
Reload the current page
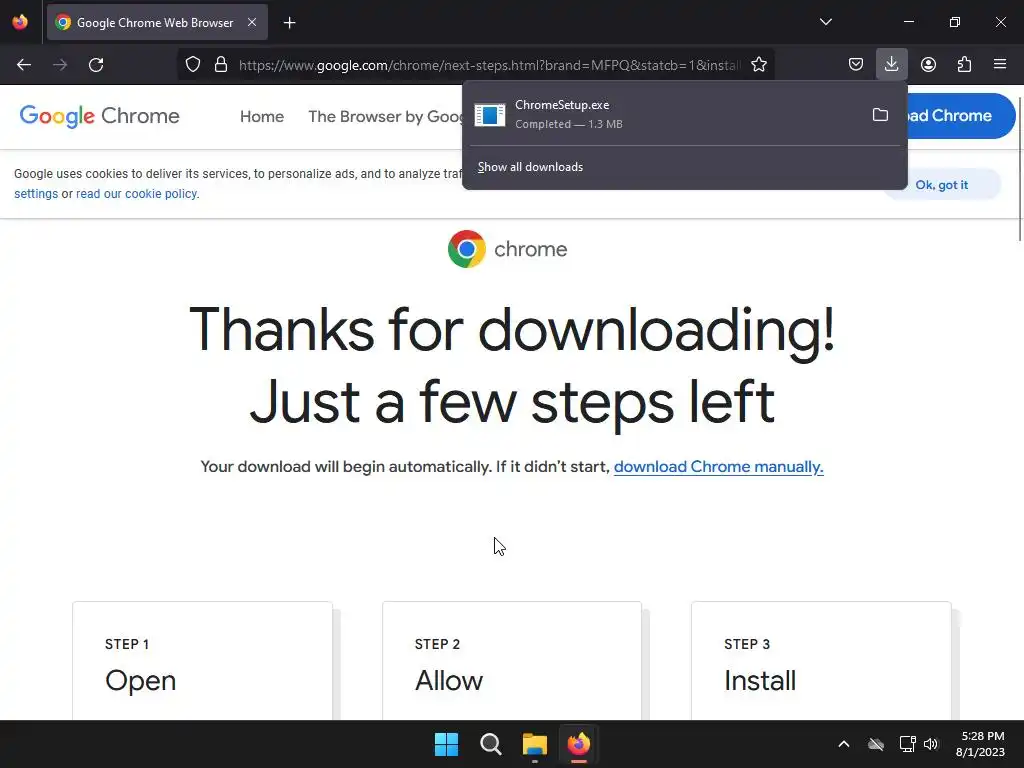pos(96,65)
